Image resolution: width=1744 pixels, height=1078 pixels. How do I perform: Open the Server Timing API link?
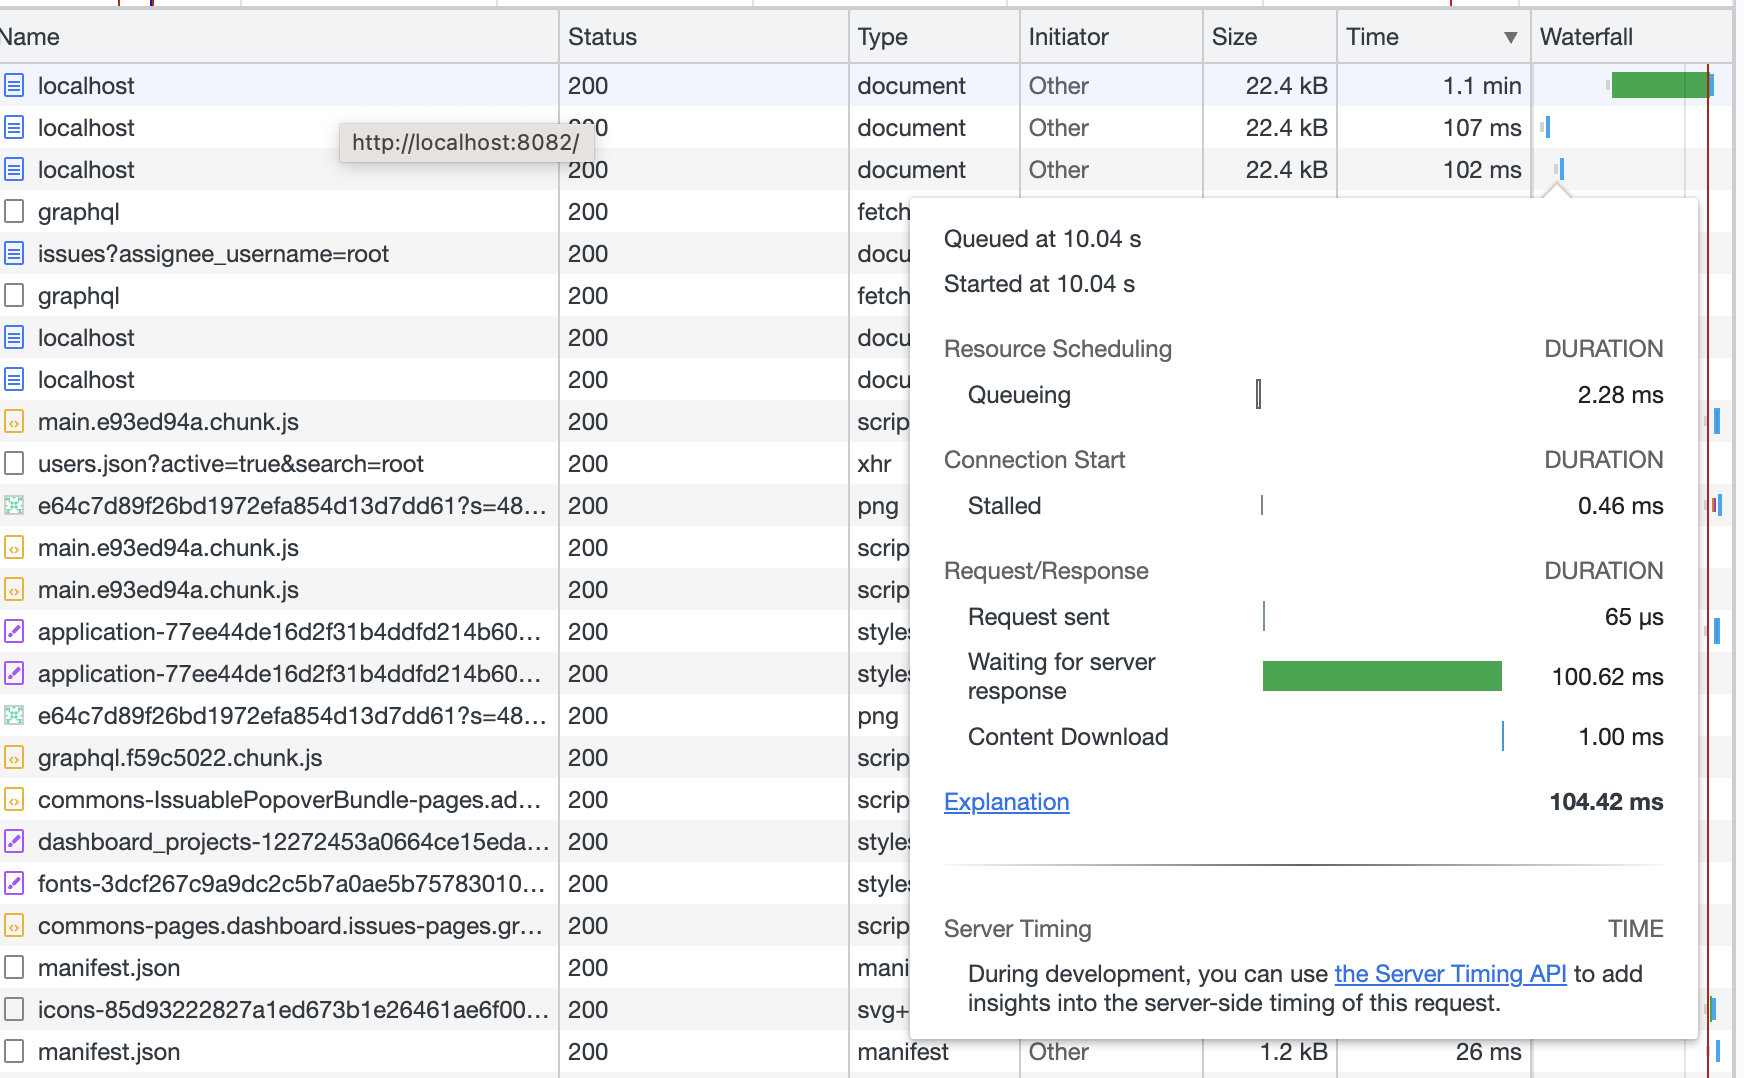(x=1450, y=974)
